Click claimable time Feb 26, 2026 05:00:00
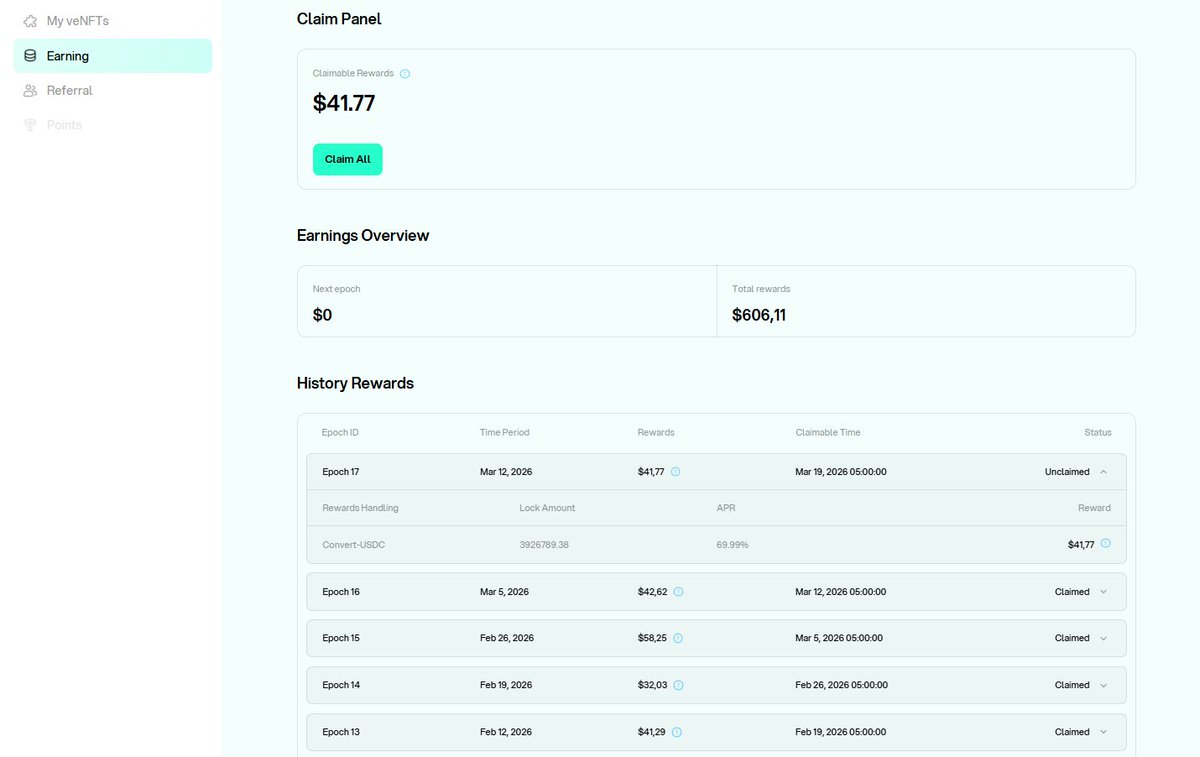The image size is (1200, 757). 842,685
